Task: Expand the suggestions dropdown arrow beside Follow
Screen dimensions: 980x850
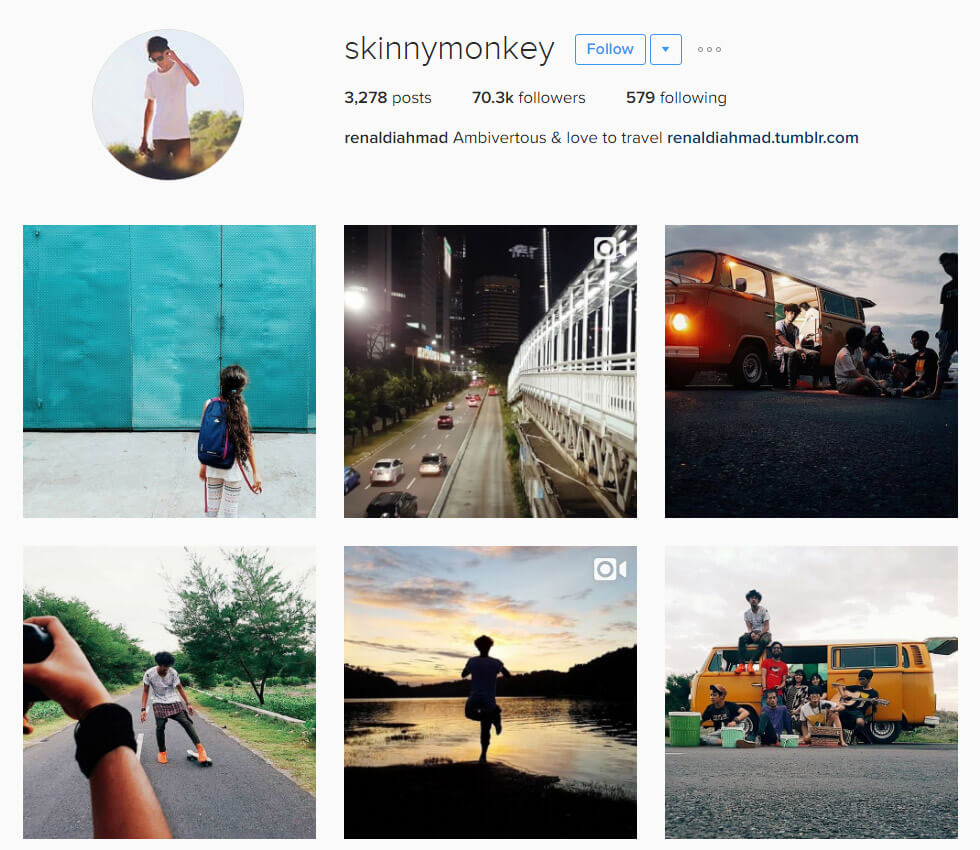Action: coord(666,49)
